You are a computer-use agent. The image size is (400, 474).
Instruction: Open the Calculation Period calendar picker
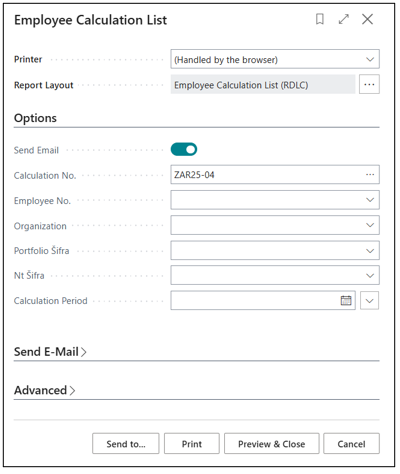click(346, 300)
